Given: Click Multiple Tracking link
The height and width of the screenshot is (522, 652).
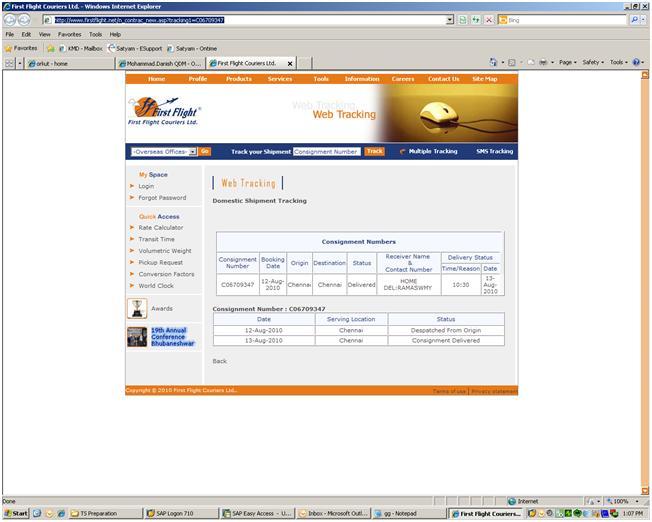Looking at the screenshot, I should point(433,151).
